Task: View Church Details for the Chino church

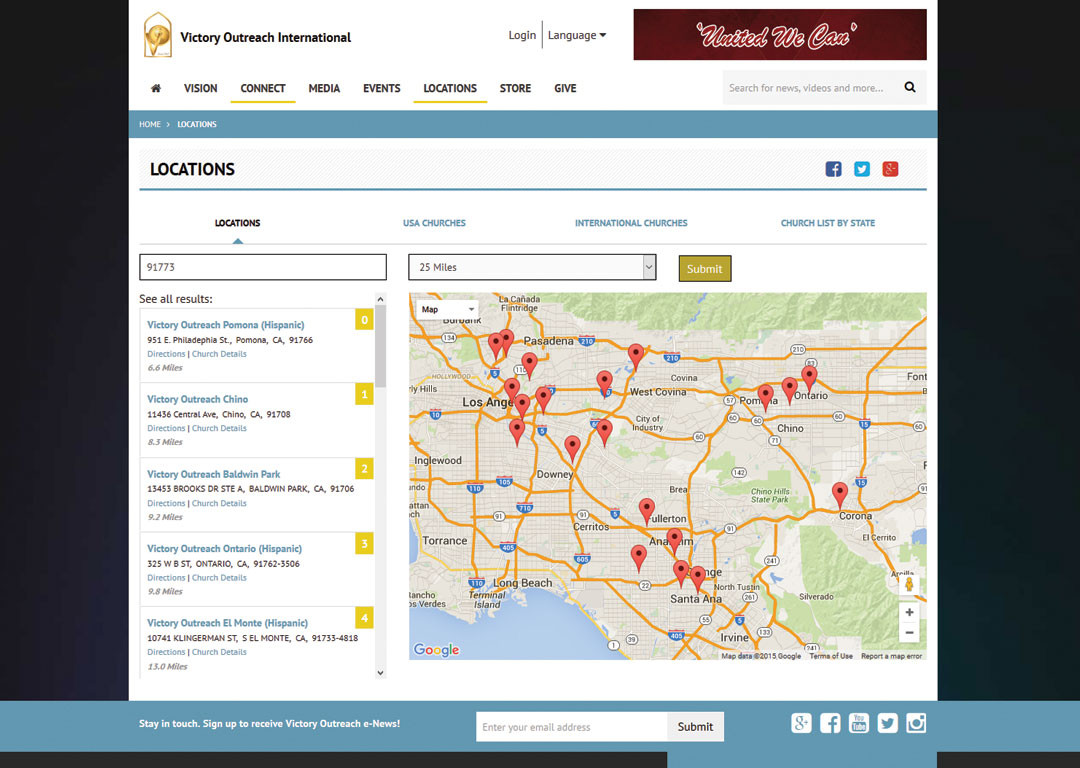Action: [219, 428]
